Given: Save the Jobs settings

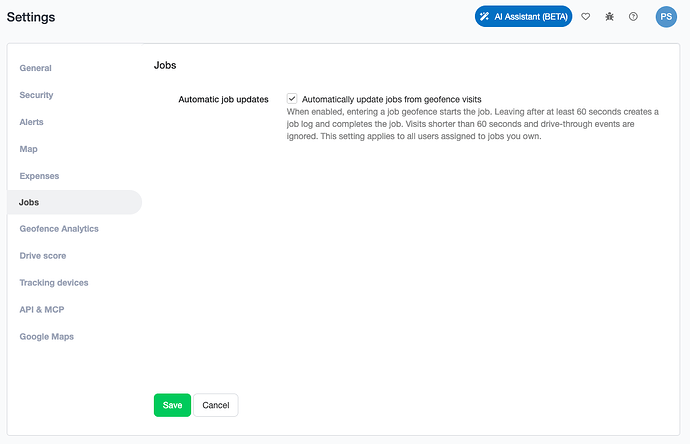Looking at the screenshot, I should [172, 405].
